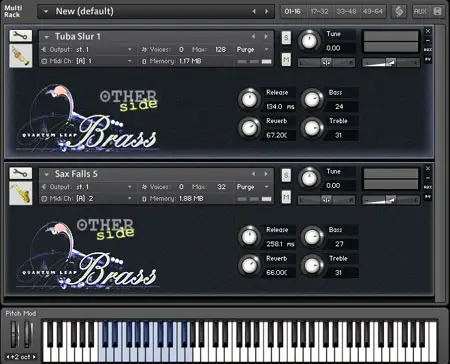This screenshot has height=364, width=450.
Task: Click the Sax Falls 5 max voices value 32
Action: point(221,187)
